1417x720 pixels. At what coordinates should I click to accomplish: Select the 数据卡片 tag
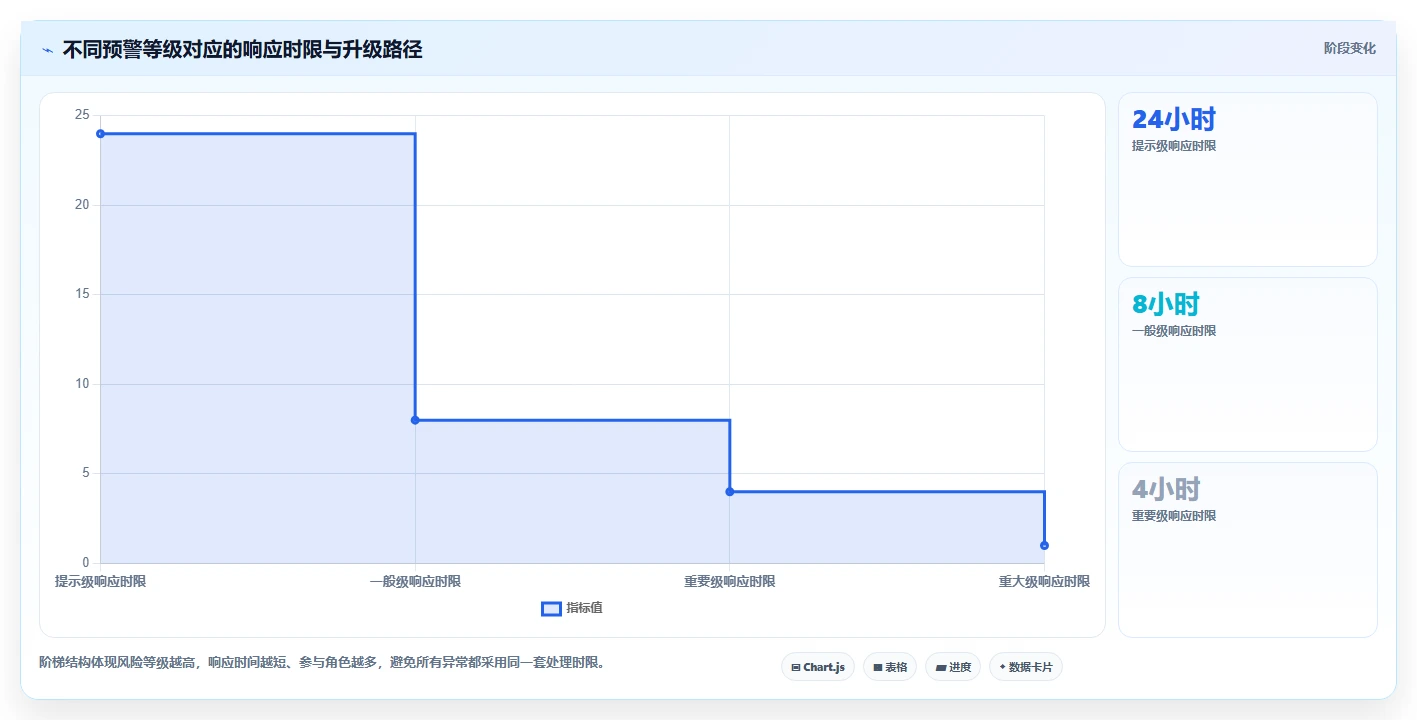tap(1025, 667)
